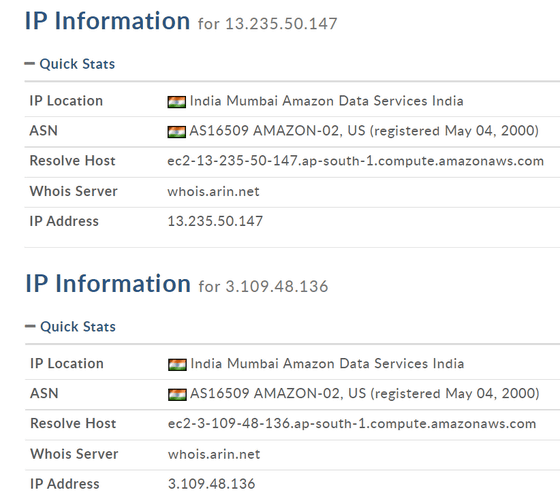Click IP Address value 3.109.48.136 in table
The image size is (560, 503).
(x=211, y=484)
